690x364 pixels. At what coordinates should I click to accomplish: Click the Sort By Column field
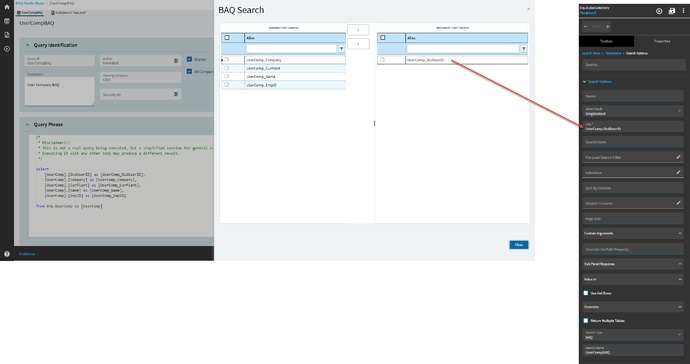click(x=633, y=188)
